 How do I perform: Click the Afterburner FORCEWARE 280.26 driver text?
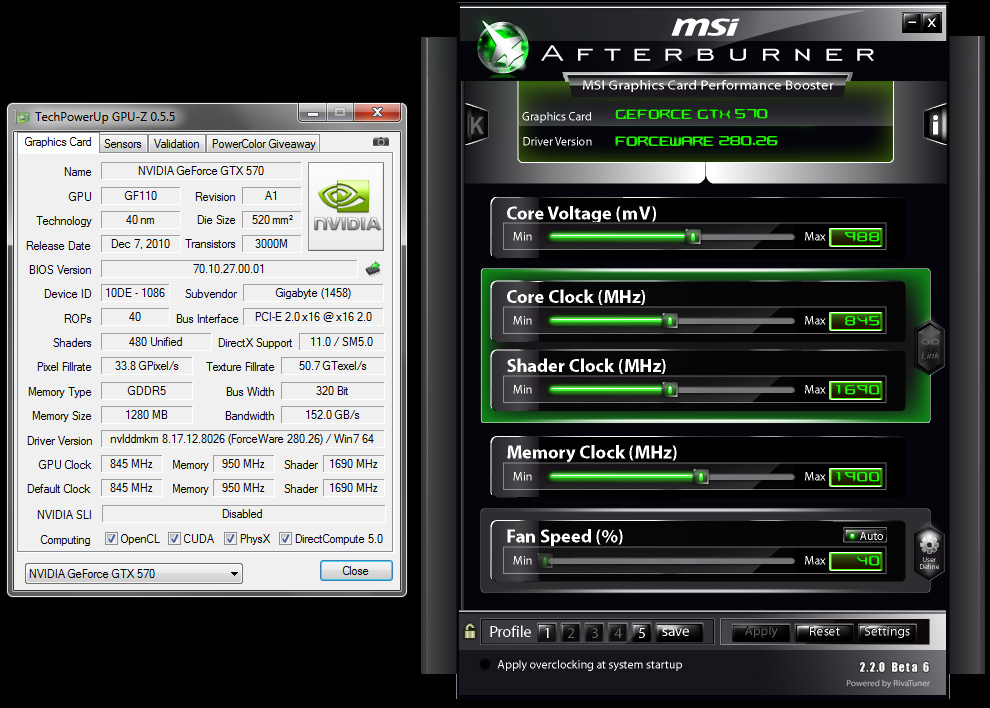coord(696,141)
